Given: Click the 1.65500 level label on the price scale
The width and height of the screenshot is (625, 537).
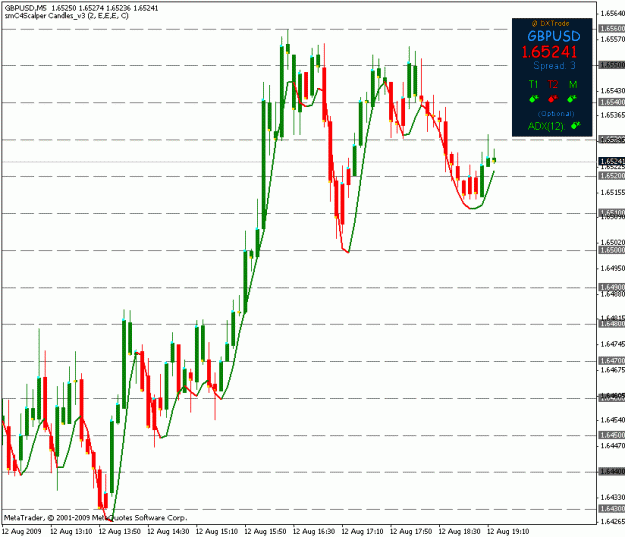Looking at the screenshot, I should (612, 65).
